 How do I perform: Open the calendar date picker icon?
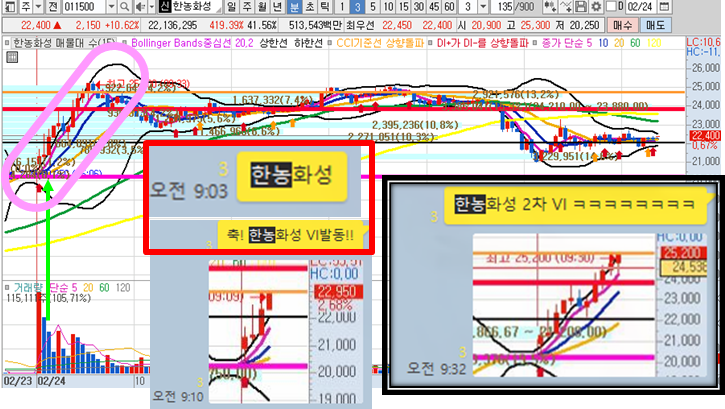pyautogui.click(x=664, y=6)
